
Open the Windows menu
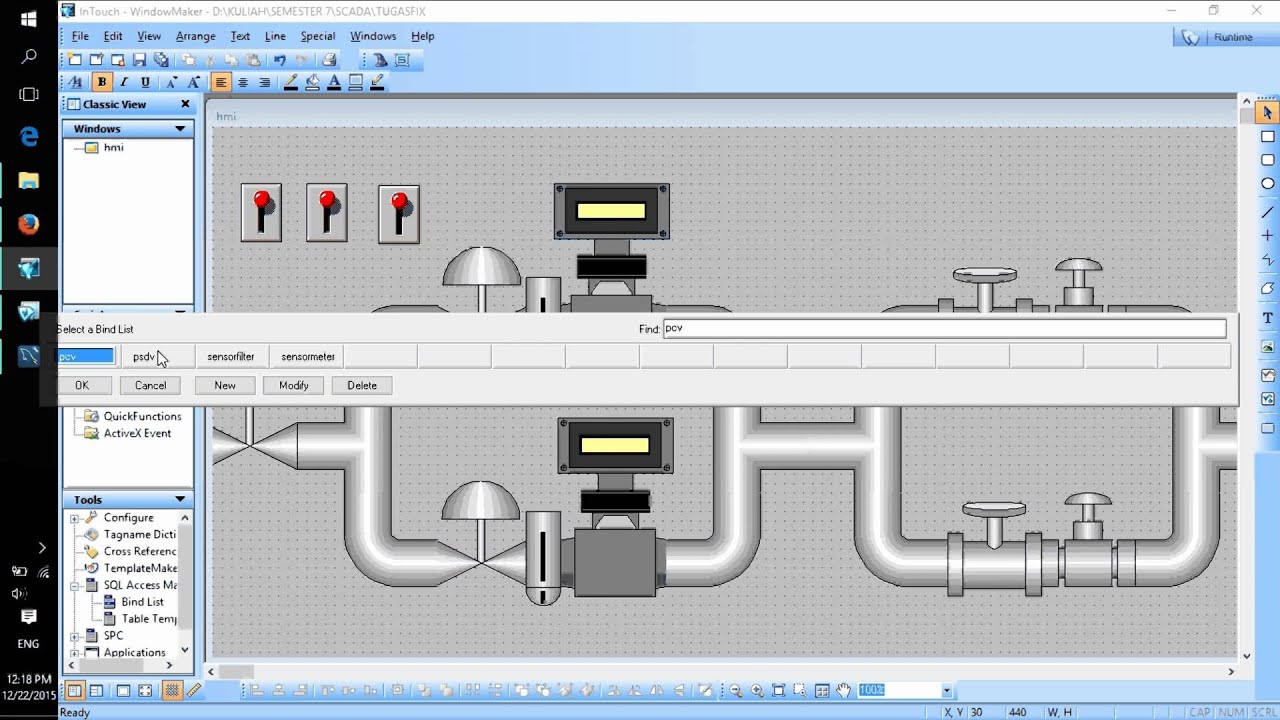(x=373, y=36)
